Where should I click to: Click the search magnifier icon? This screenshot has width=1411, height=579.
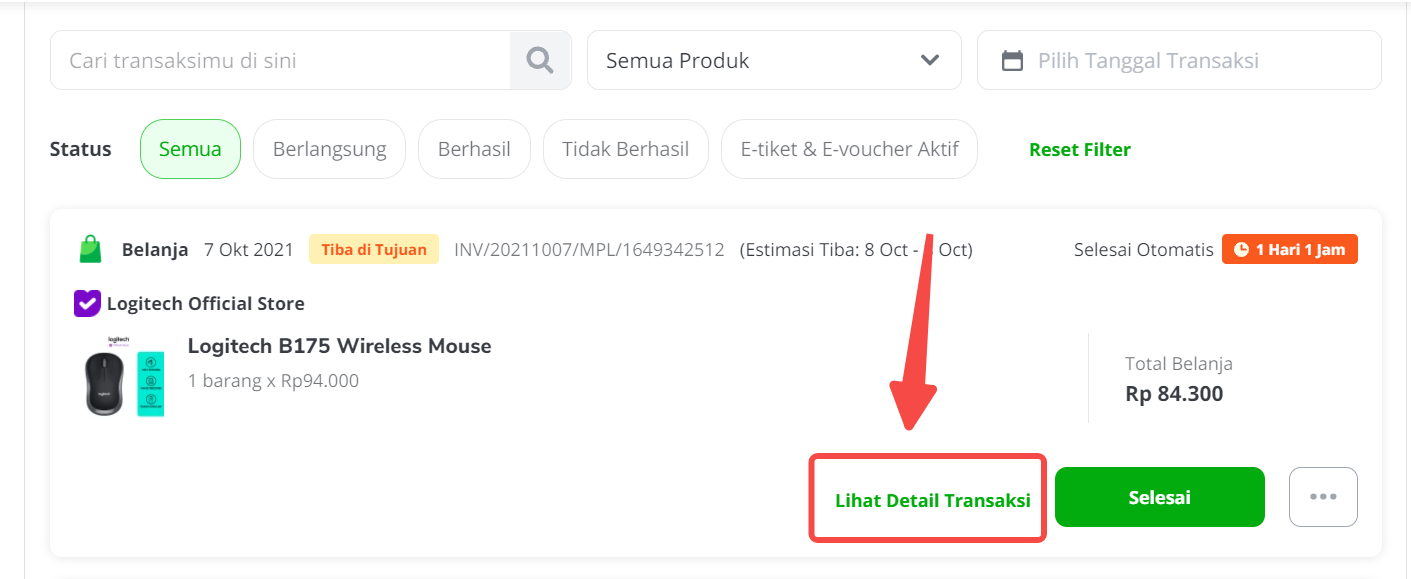540,60
